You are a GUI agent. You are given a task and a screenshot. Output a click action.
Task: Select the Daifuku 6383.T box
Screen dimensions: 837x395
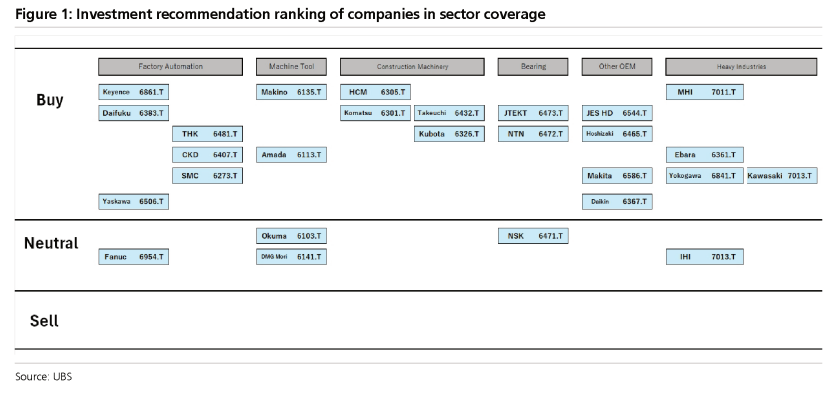(133, 113)
